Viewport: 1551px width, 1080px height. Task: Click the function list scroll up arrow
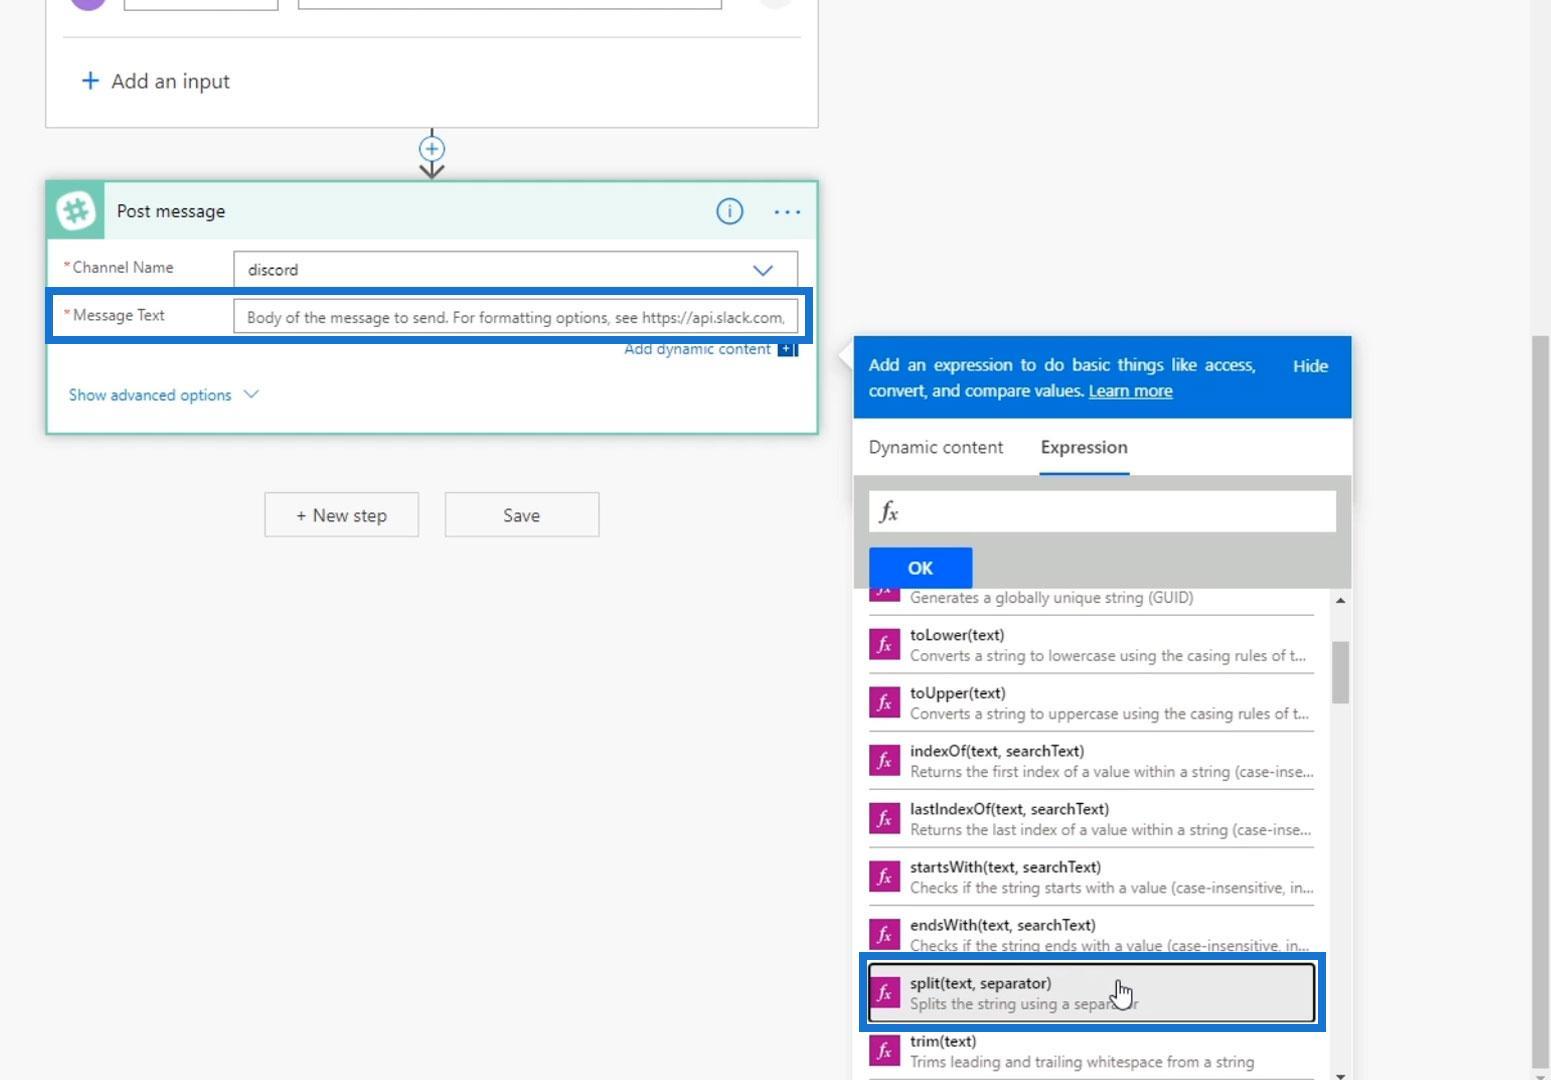(x=1340, y=600)
